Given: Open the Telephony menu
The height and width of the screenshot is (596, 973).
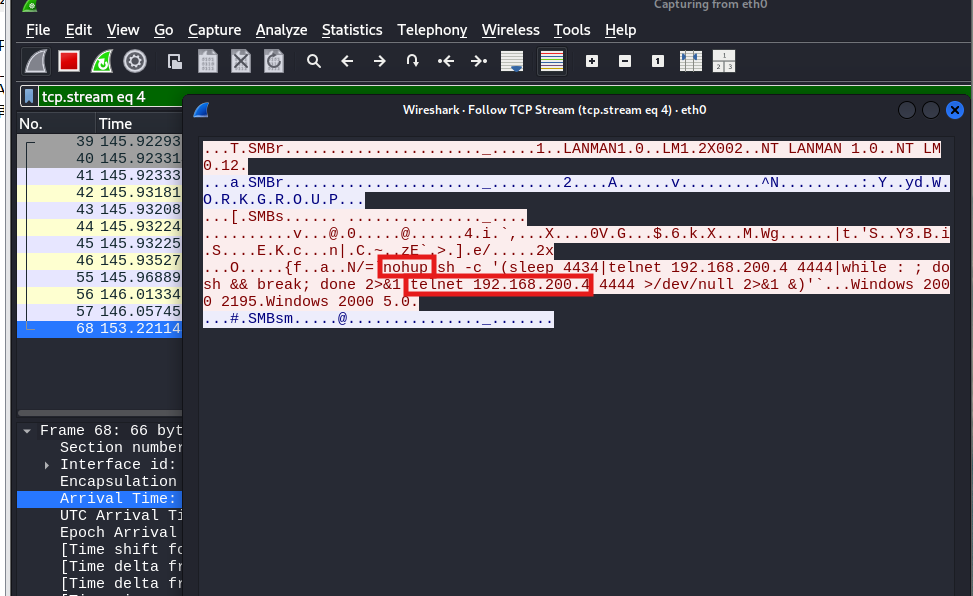Looking at the screenshot, I should (x=433, y=30).
